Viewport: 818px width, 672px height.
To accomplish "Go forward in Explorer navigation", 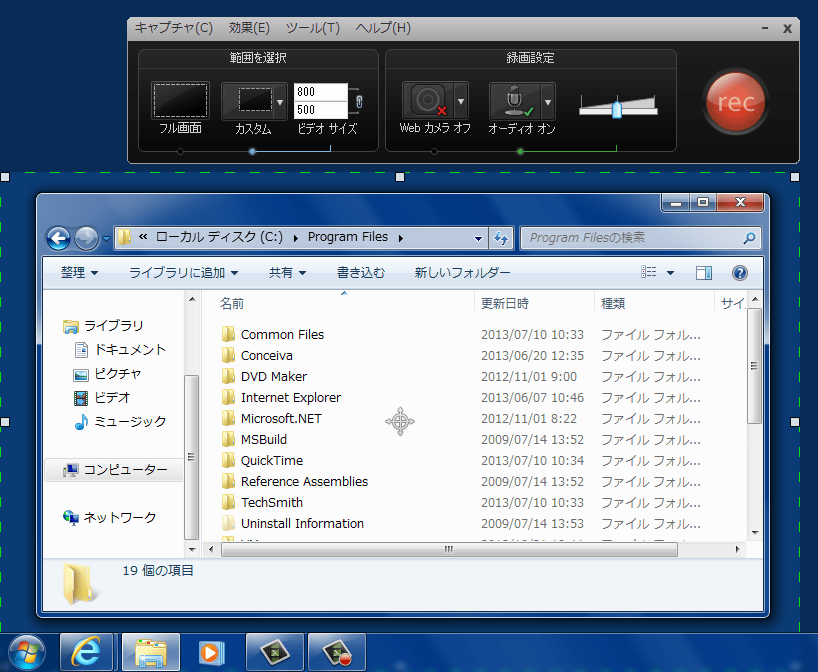I will (86, 238).
